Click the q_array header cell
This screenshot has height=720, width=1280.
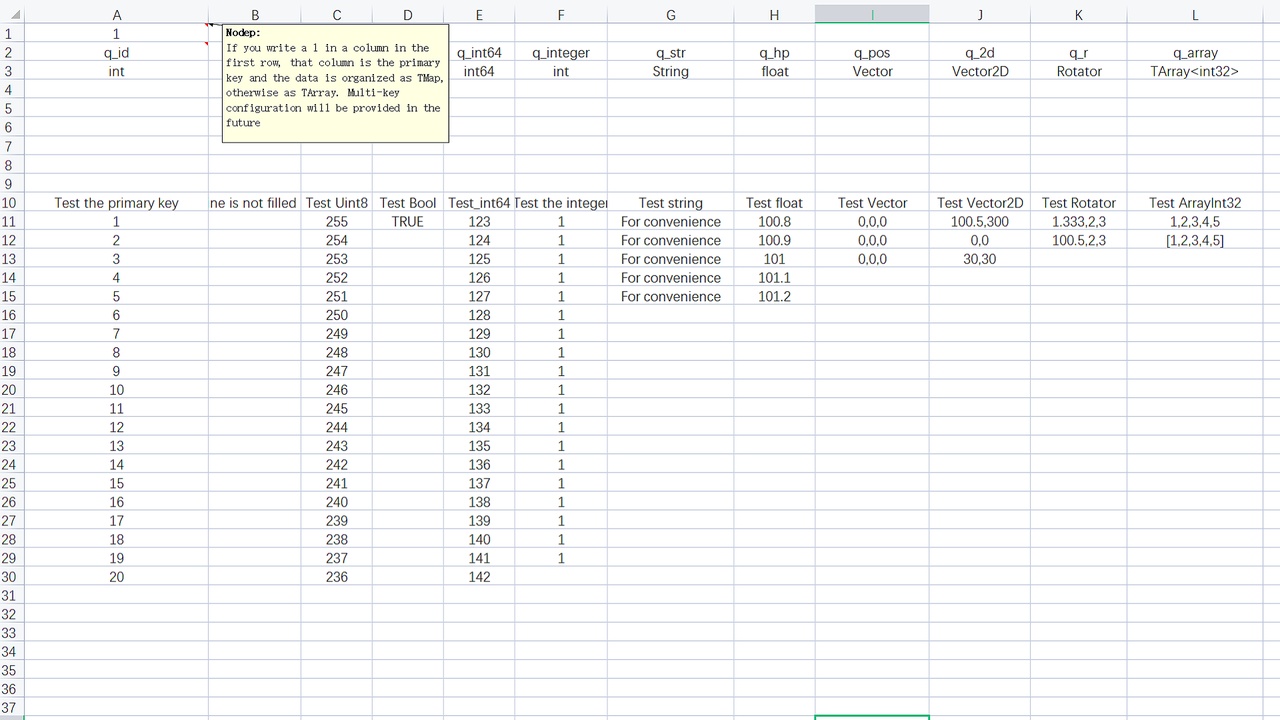point(1195,53)
